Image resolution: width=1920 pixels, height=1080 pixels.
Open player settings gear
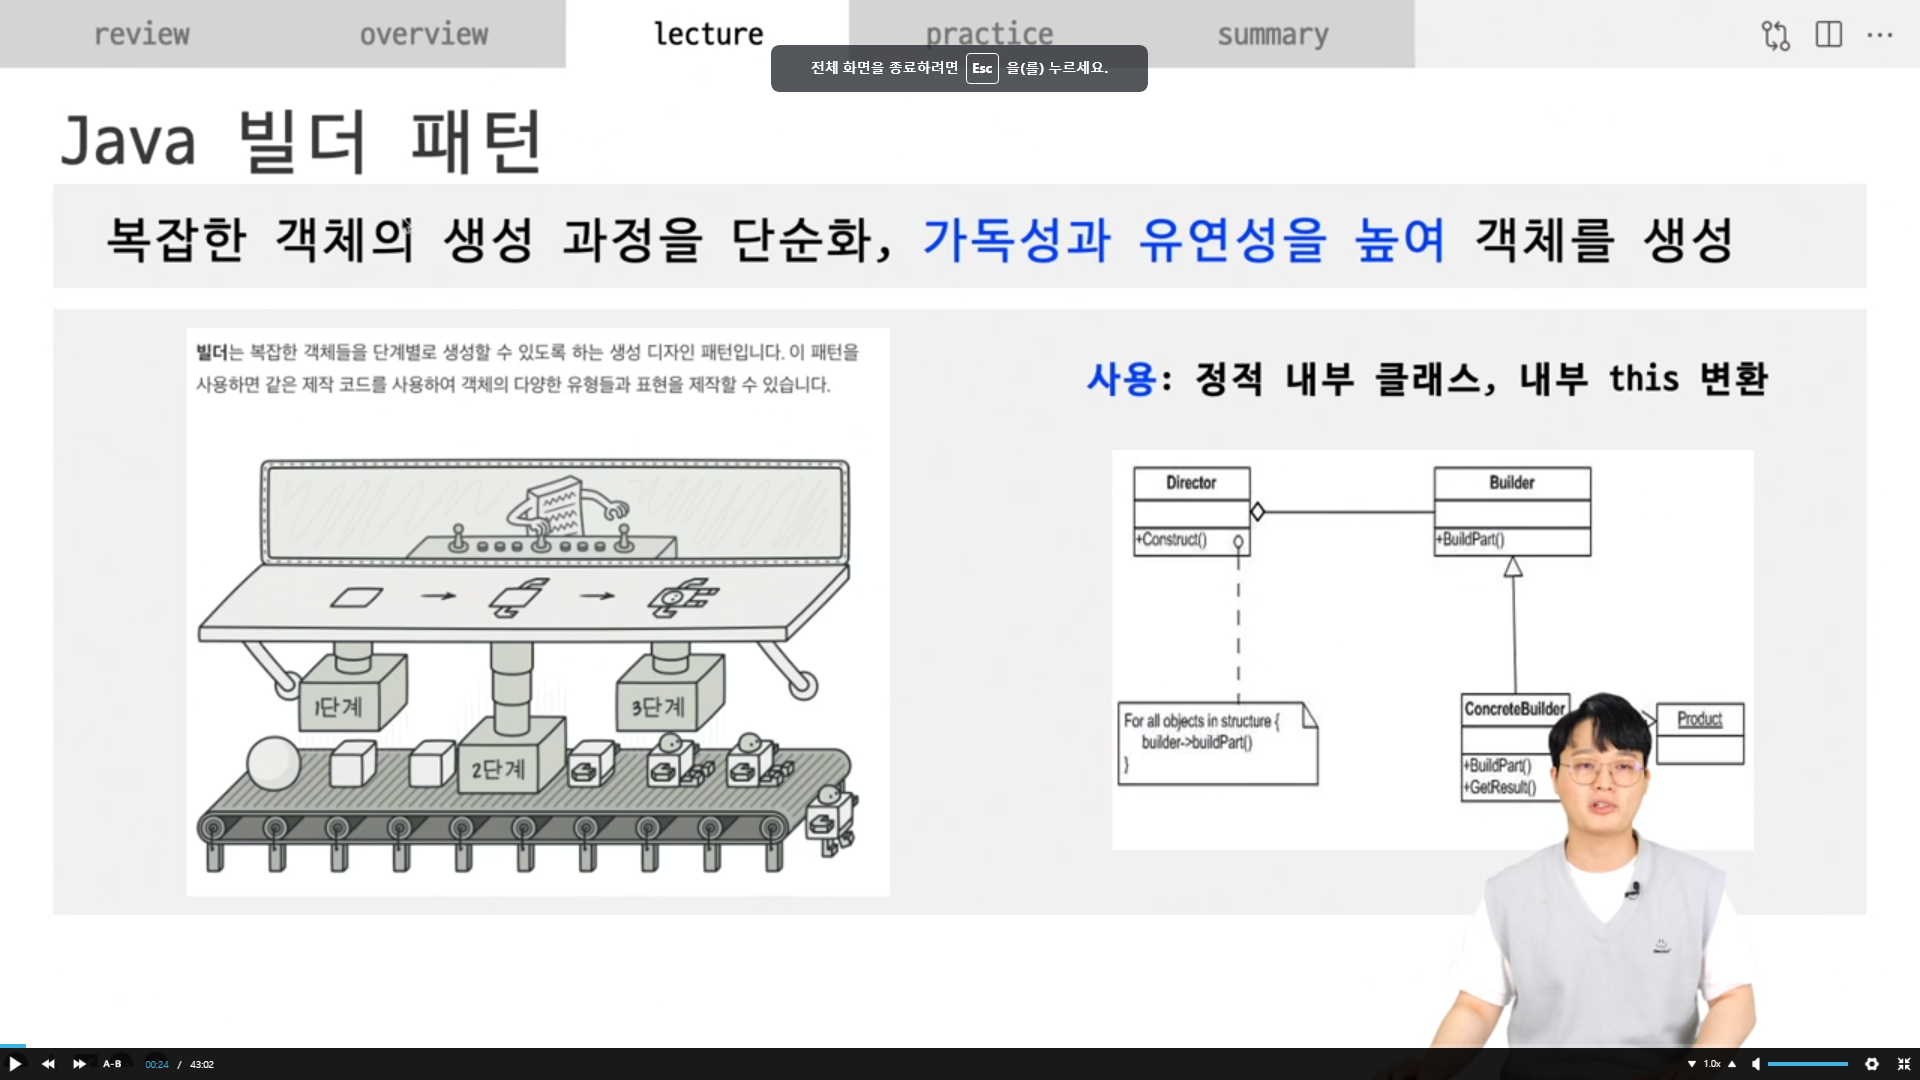(x=1872, y=1064)
